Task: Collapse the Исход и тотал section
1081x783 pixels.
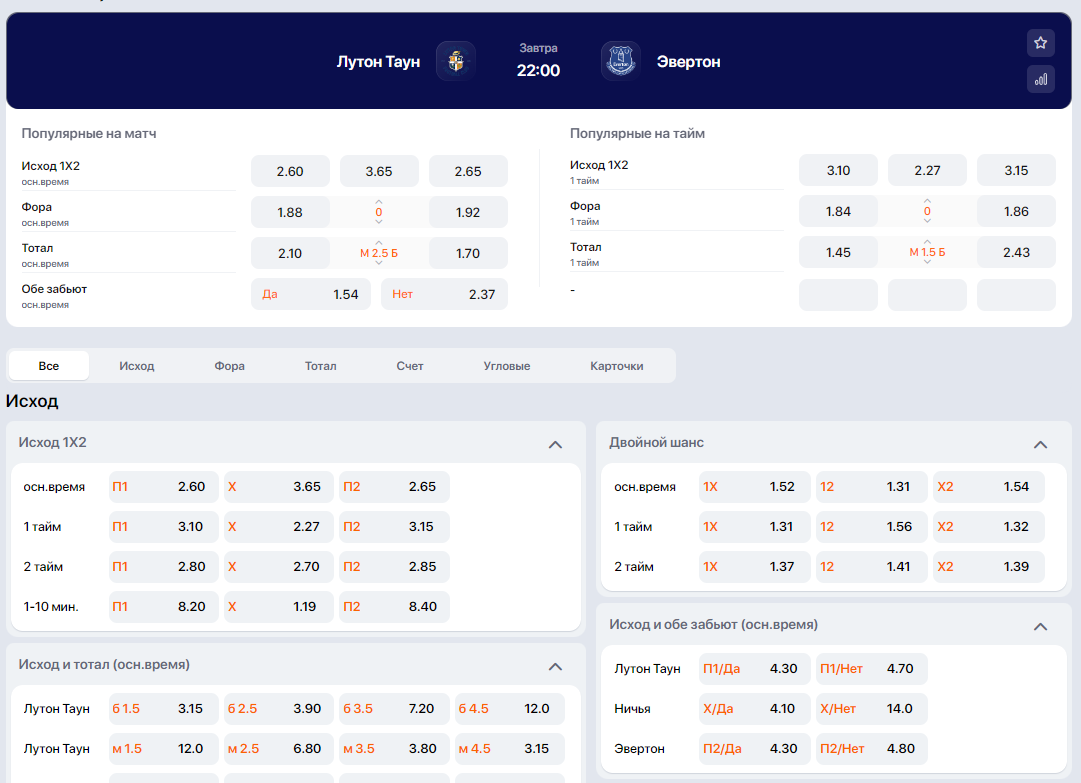Action: click(555, 666)
